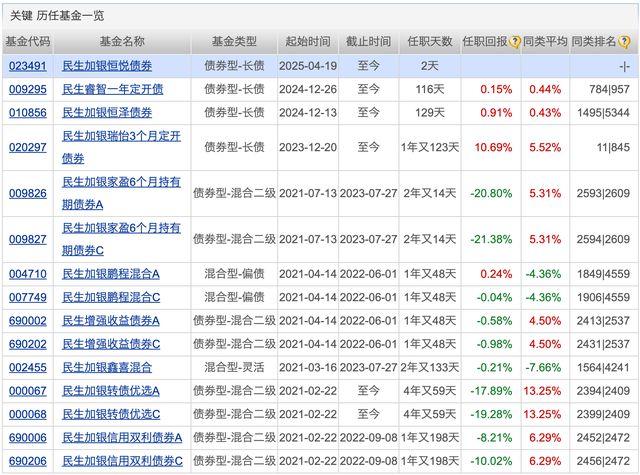Select ranking cell 2456|2472
The image size is (640, 475).
click(x=603, y=462)
